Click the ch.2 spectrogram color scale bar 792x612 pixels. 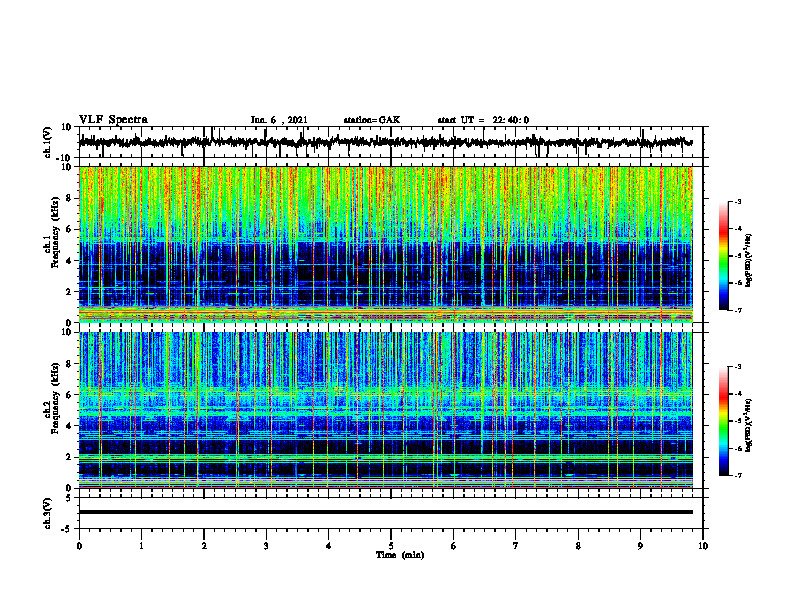723,421
